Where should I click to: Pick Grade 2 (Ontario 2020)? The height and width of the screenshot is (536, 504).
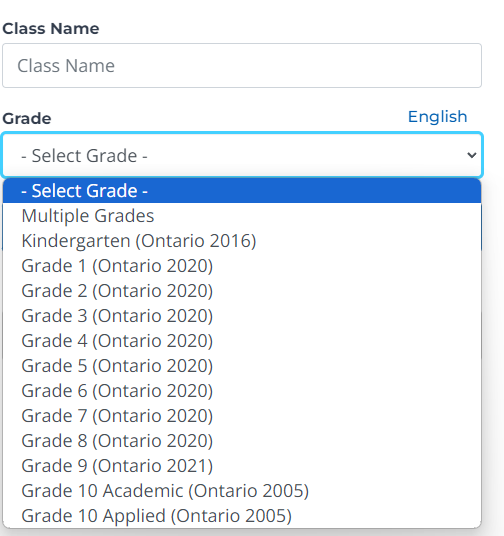coord(242,291)
